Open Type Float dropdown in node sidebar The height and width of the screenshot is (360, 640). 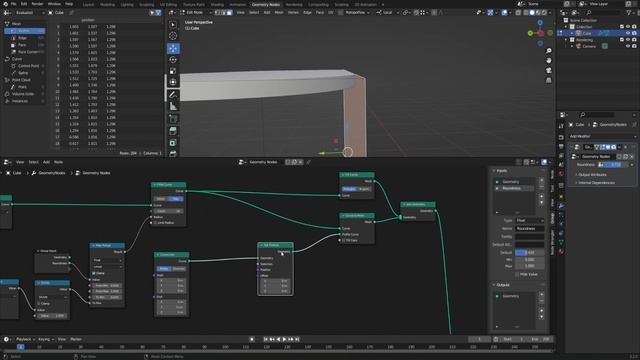point(529,220)
